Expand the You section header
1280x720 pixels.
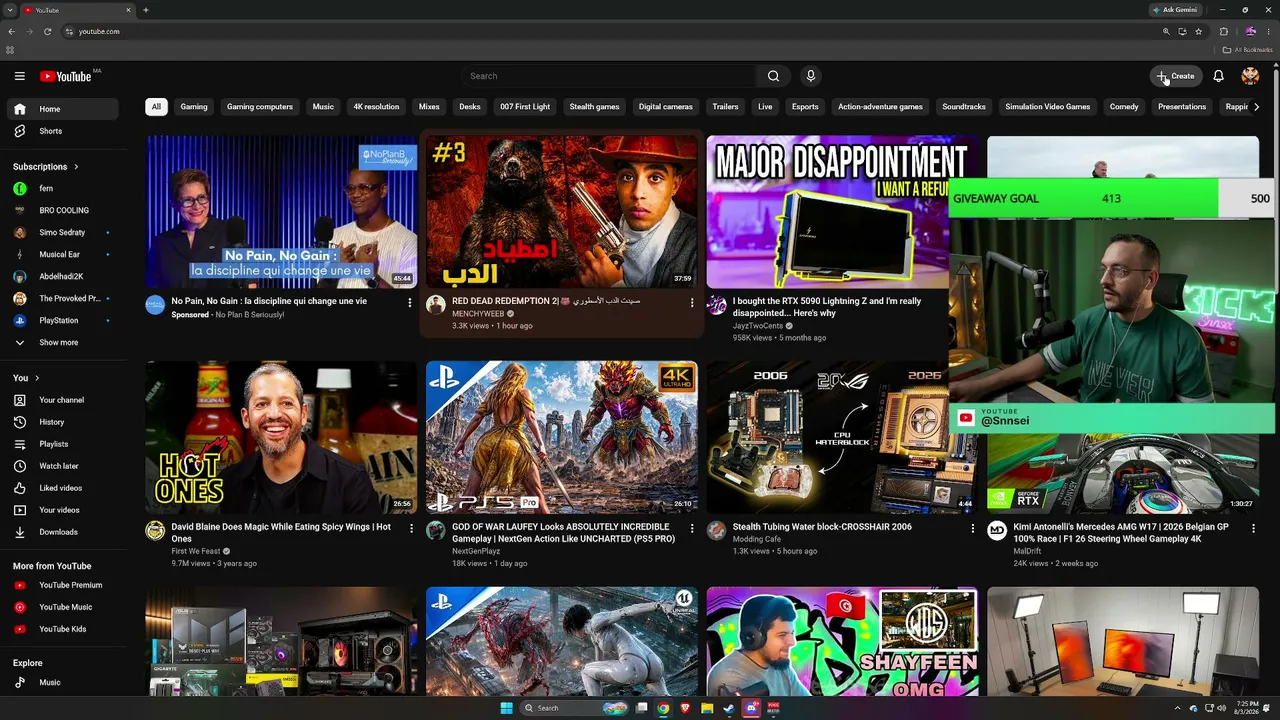click(26, 378)
